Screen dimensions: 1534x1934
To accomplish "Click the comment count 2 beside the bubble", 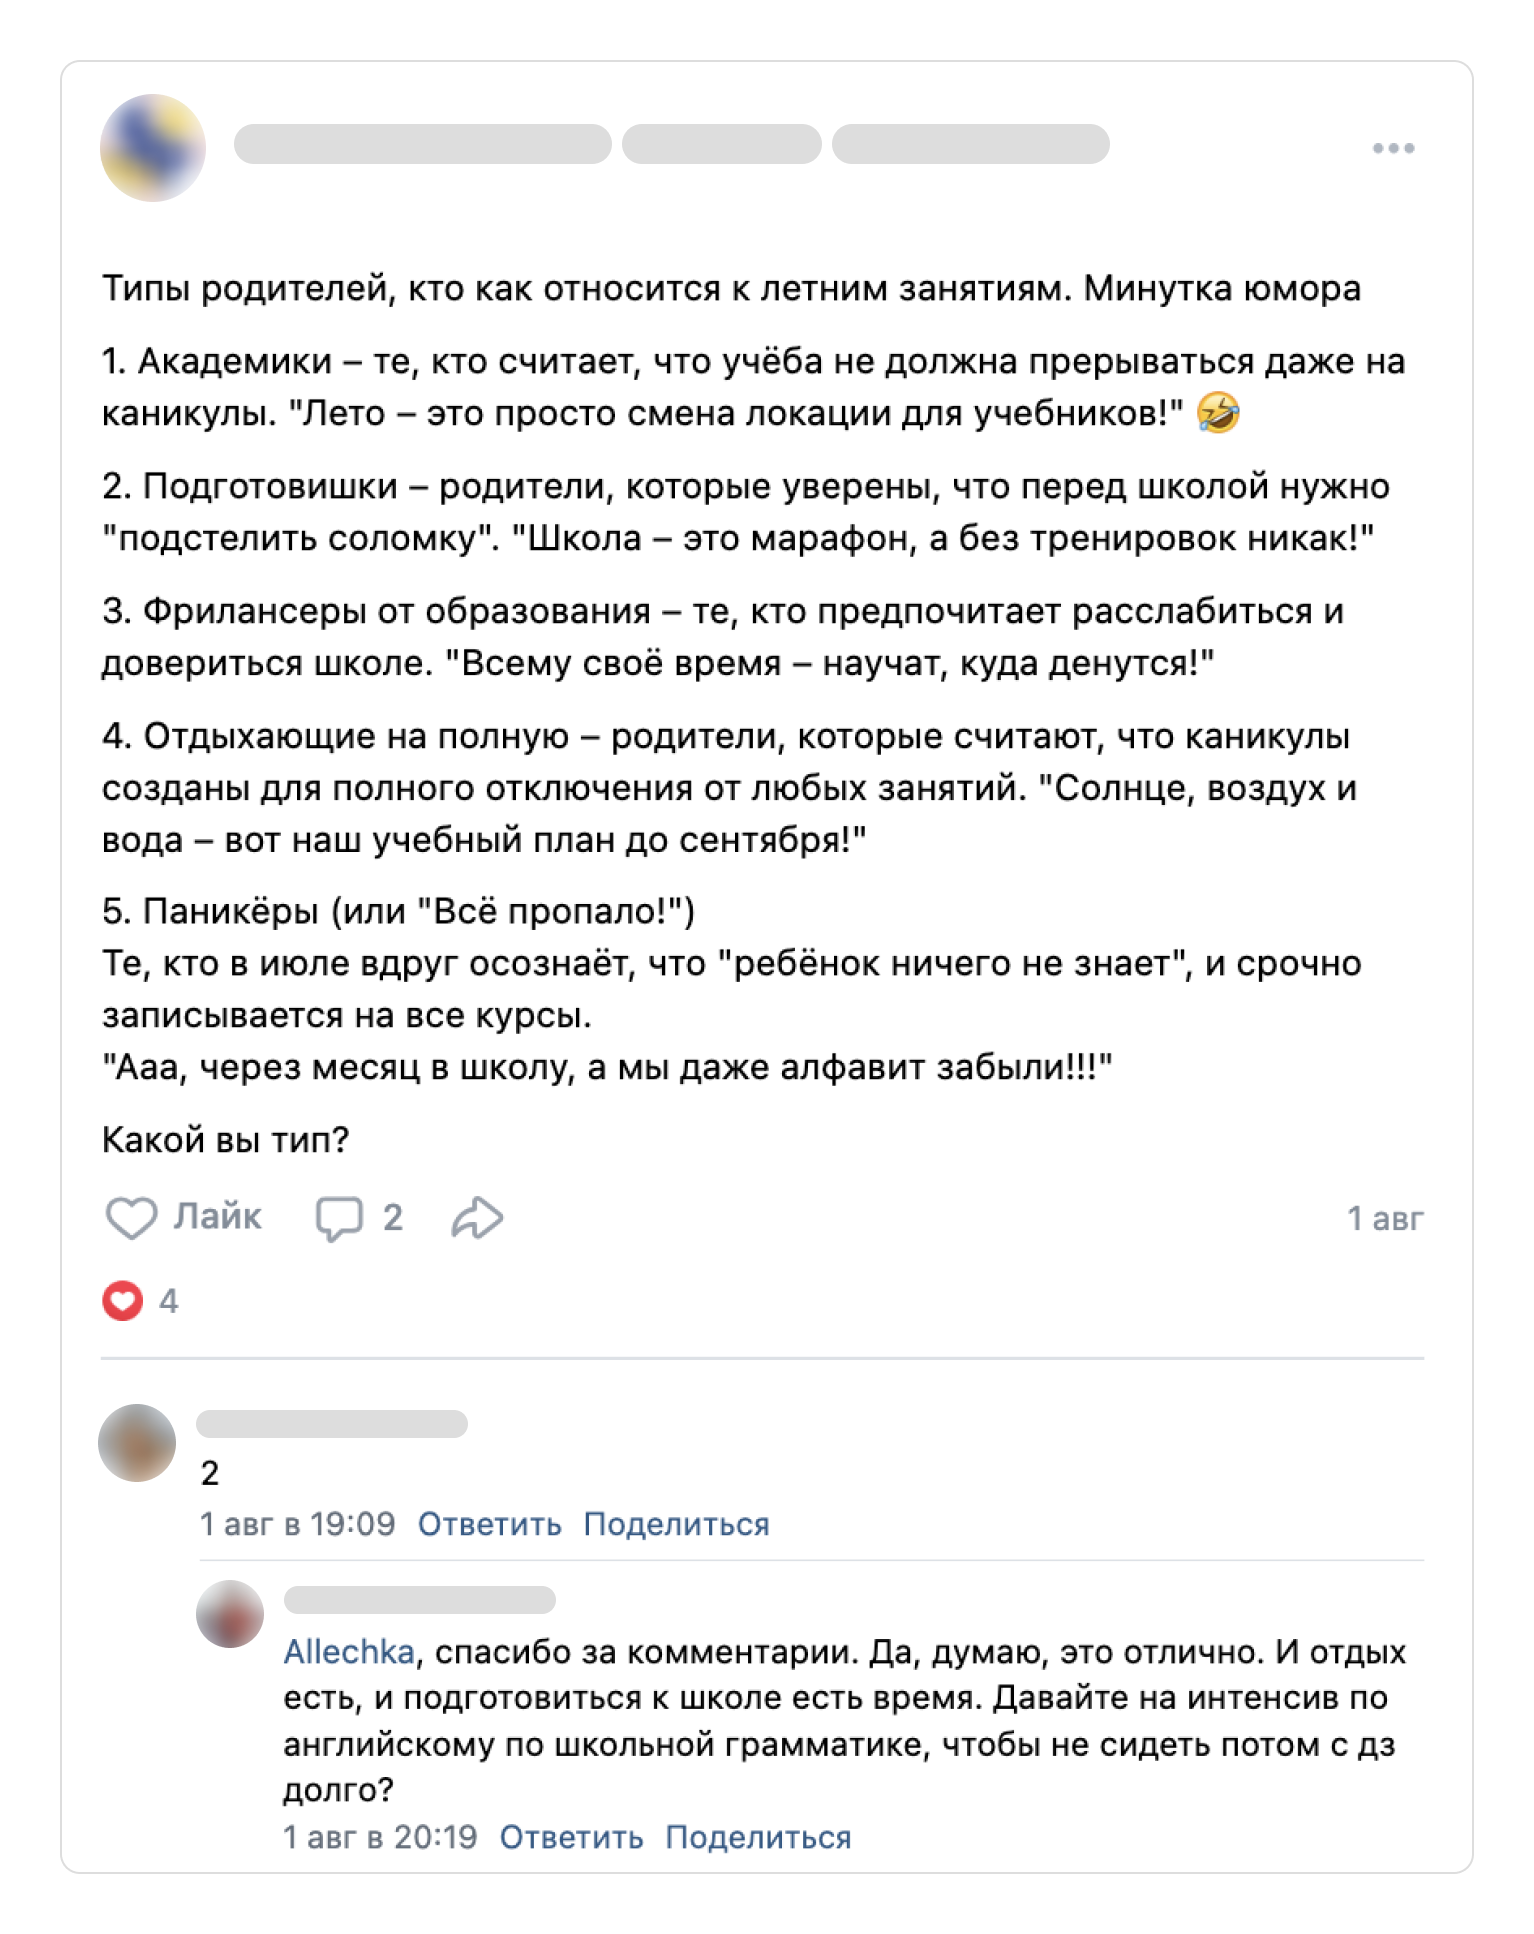I will pos(392,1217).
